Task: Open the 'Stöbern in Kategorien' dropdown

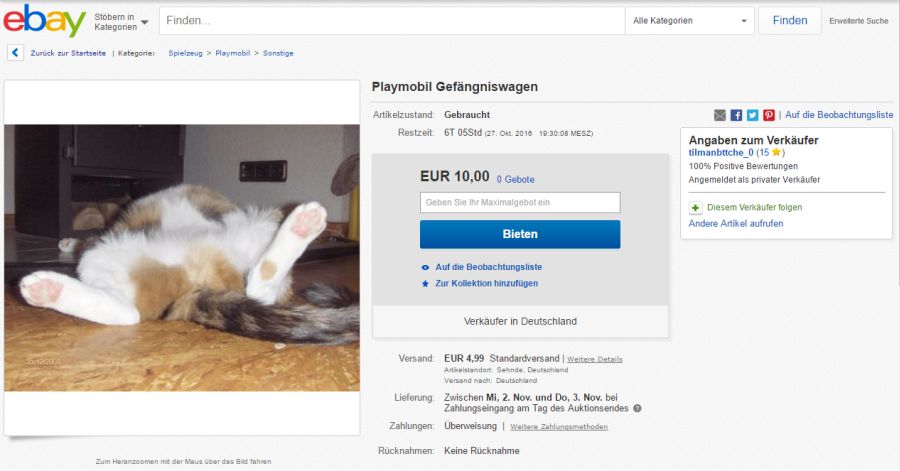Action: (x=121, y=21)
